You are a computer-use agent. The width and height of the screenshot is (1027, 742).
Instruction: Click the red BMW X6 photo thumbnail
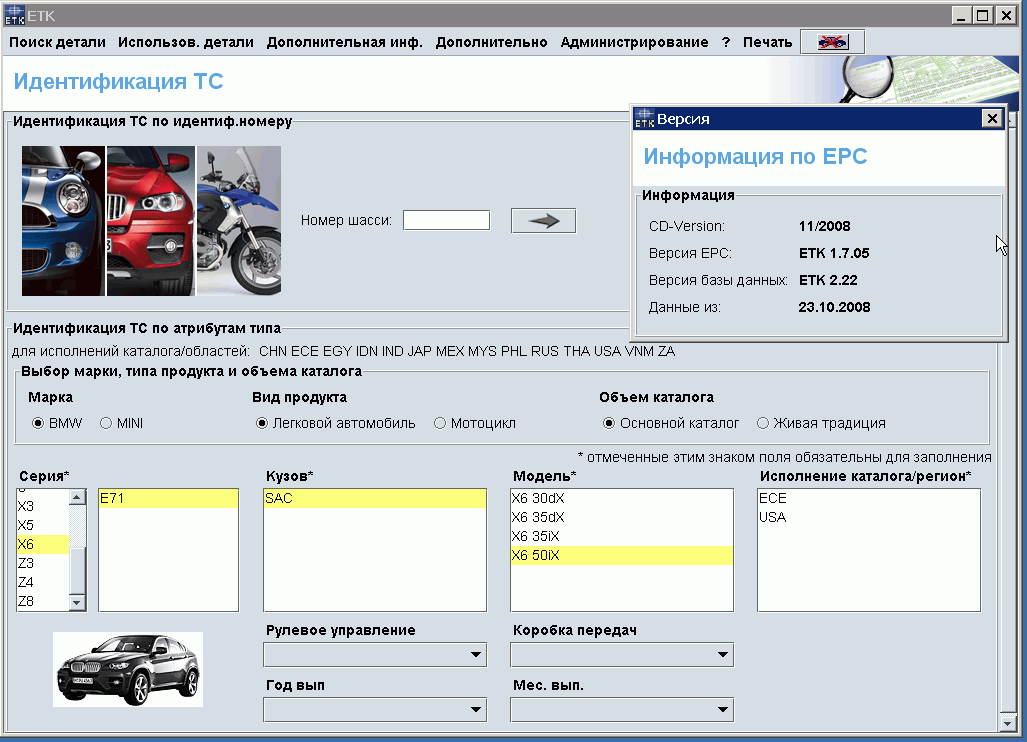click(x=151, y=221)
